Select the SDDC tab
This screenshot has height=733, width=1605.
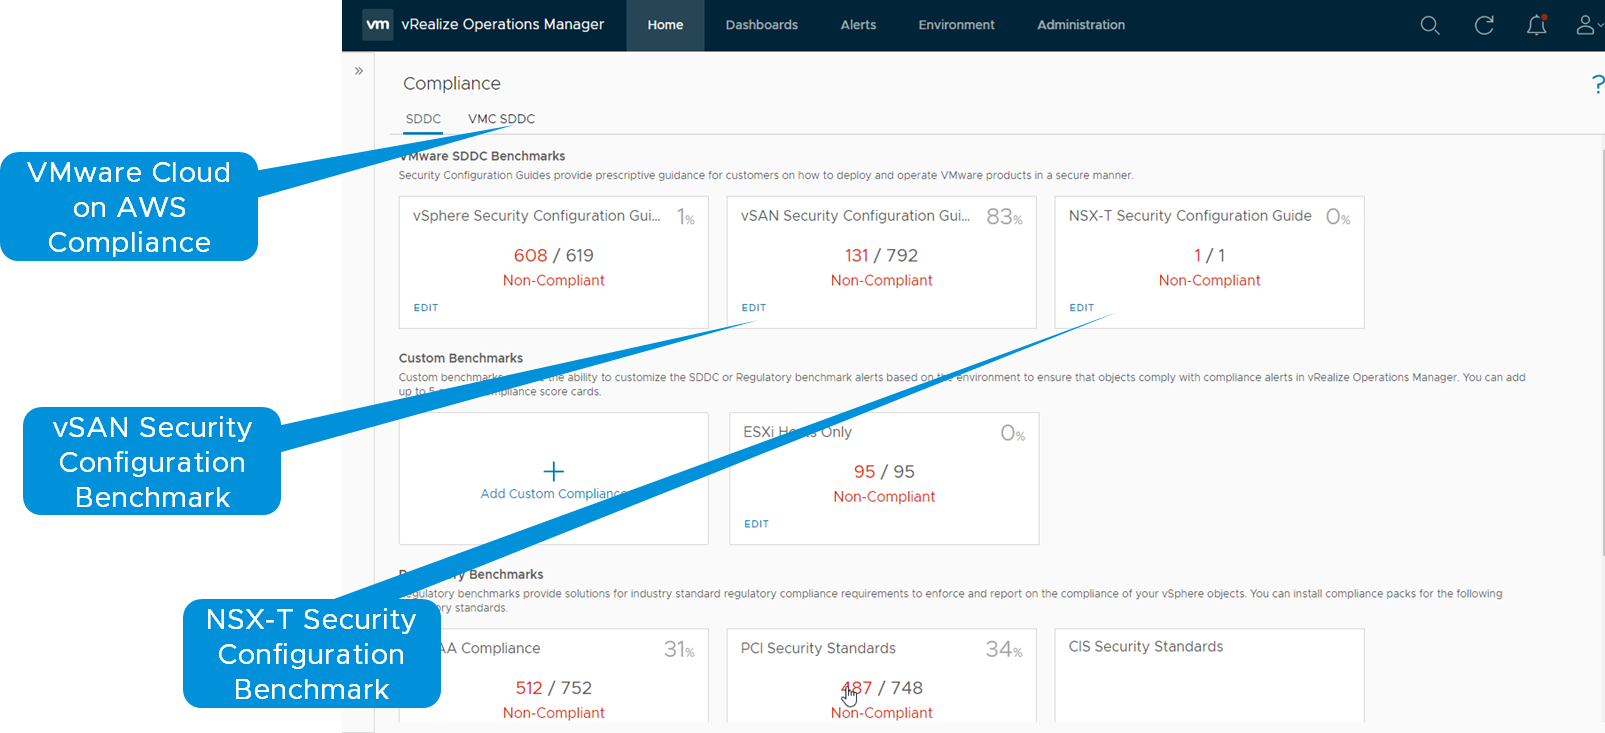tap(423, 119)
